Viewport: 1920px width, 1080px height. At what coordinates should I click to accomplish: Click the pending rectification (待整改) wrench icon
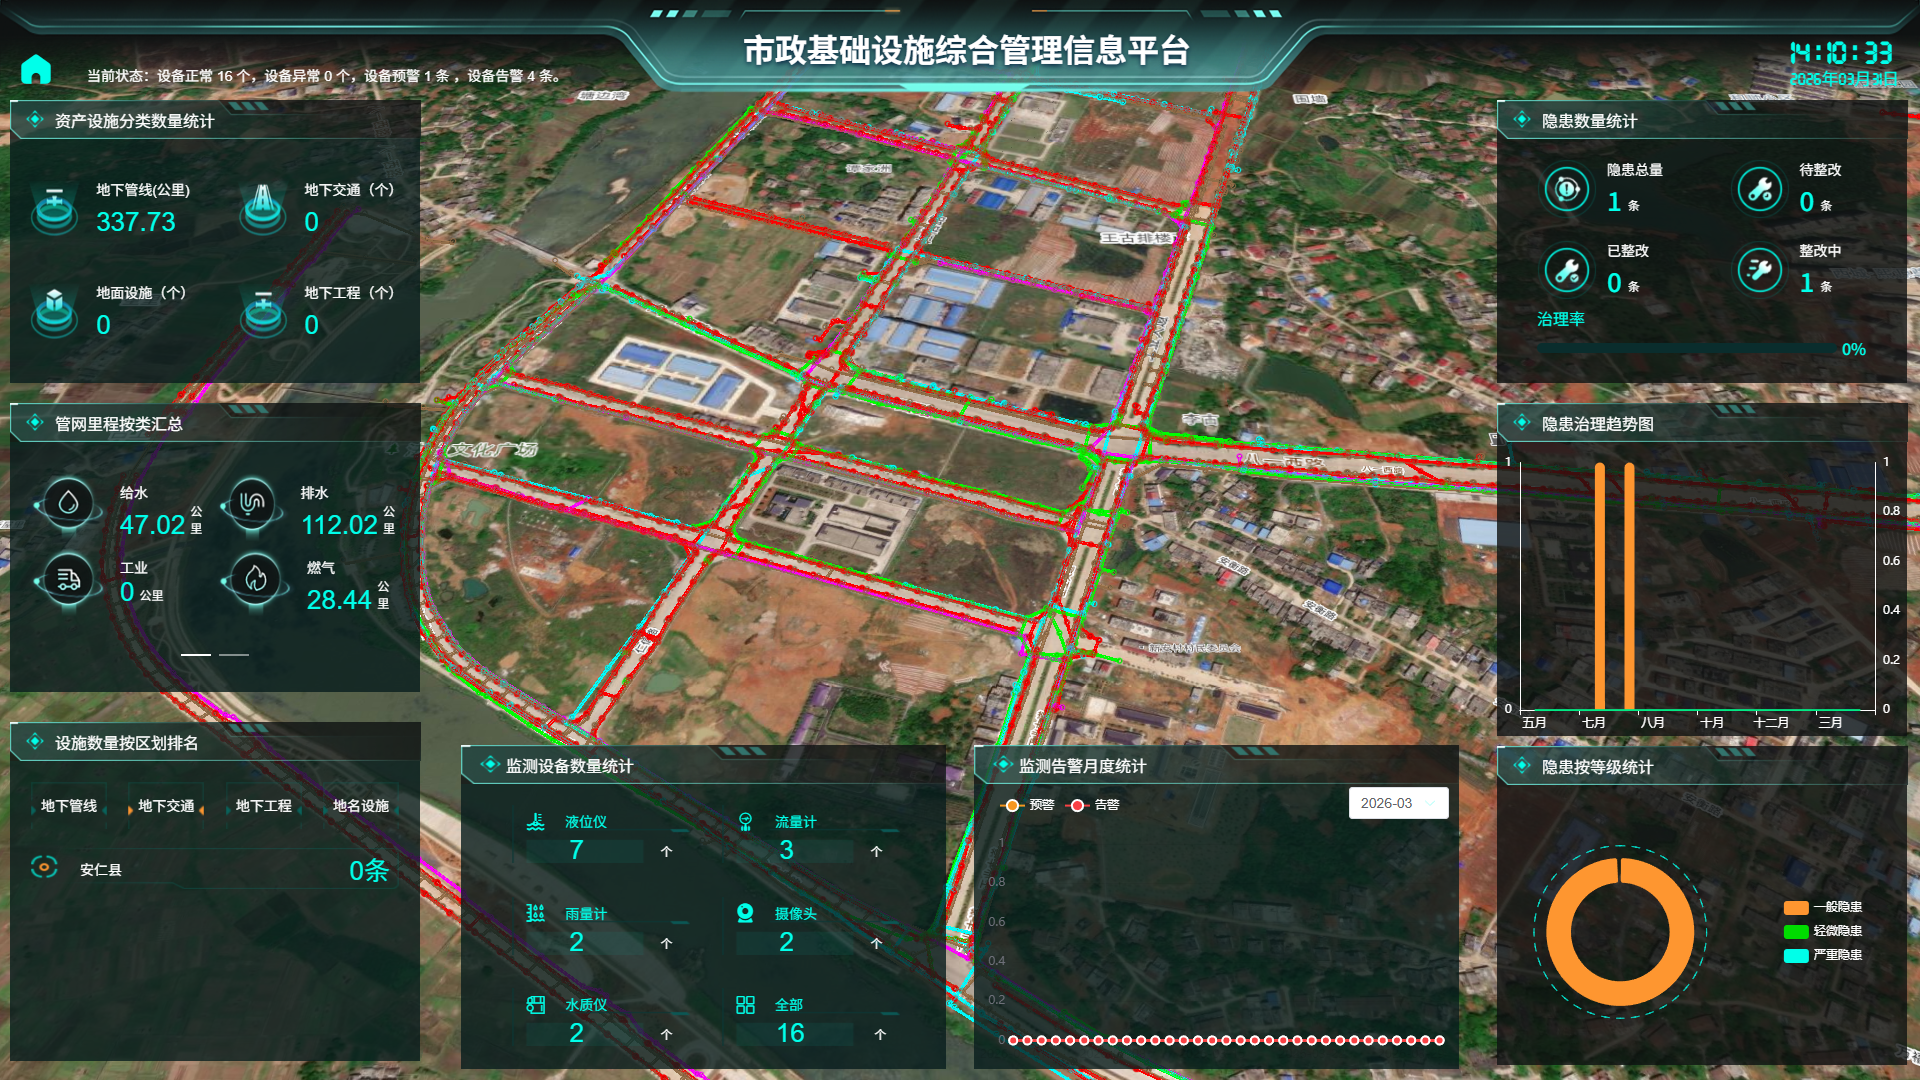tap(1759, 188)
